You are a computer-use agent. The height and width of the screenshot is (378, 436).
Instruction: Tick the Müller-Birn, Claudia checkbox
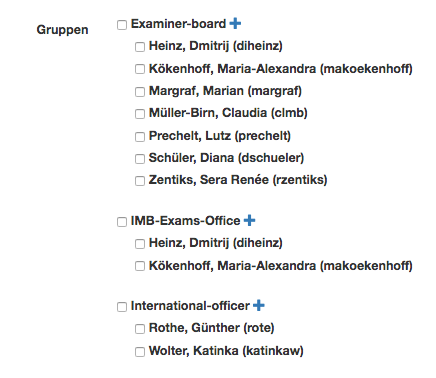(x=140, y=114)
